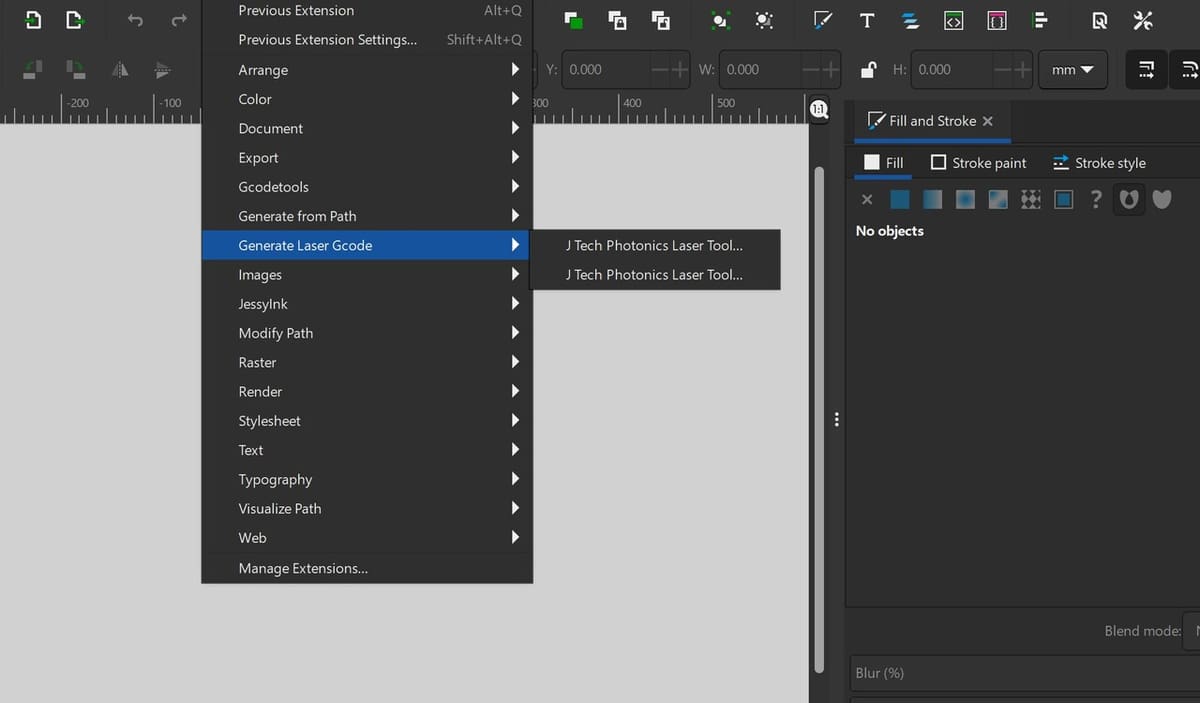Unset the paint with question mark icon

[x=1097, y=199]
